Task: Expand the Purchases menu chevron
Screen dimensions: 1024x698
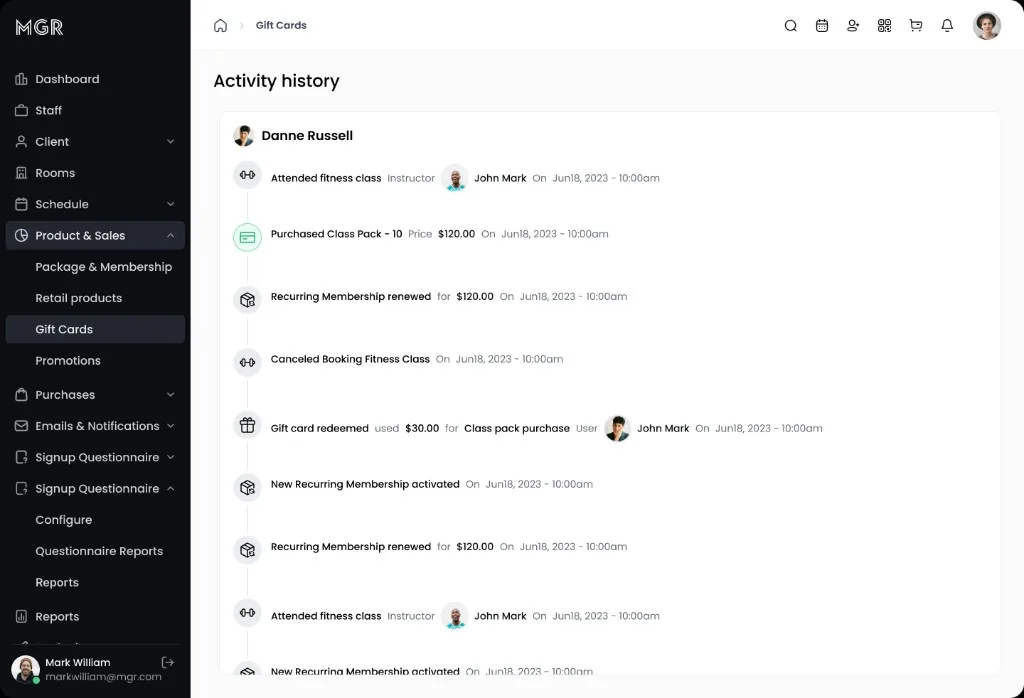Action: coord(170,394)
